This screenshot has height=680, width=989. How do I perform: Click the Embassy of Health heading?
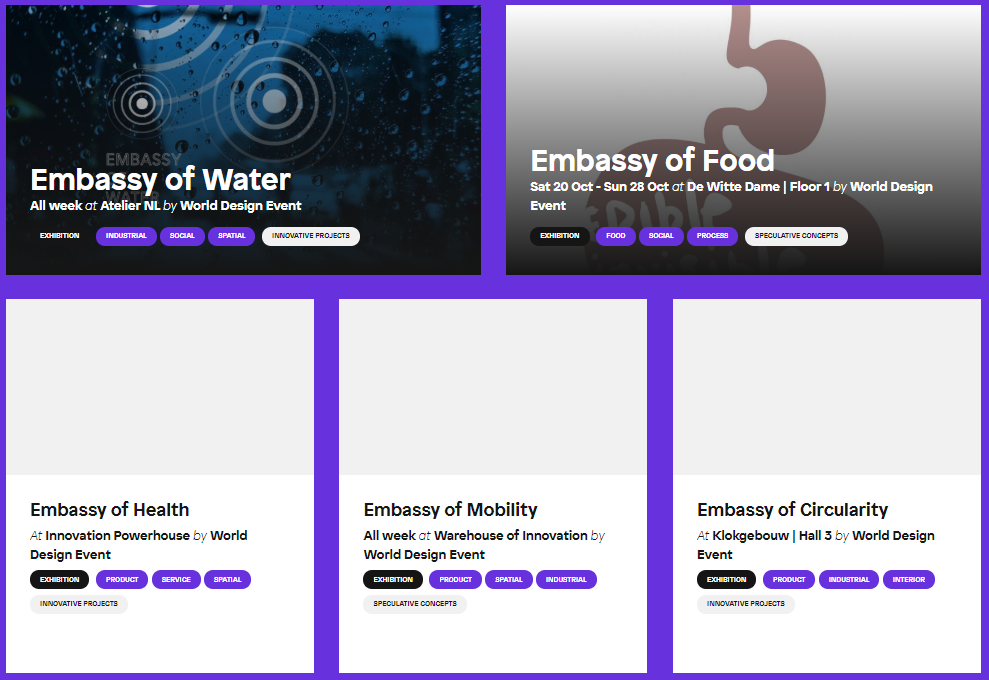(x=110, y=510)
